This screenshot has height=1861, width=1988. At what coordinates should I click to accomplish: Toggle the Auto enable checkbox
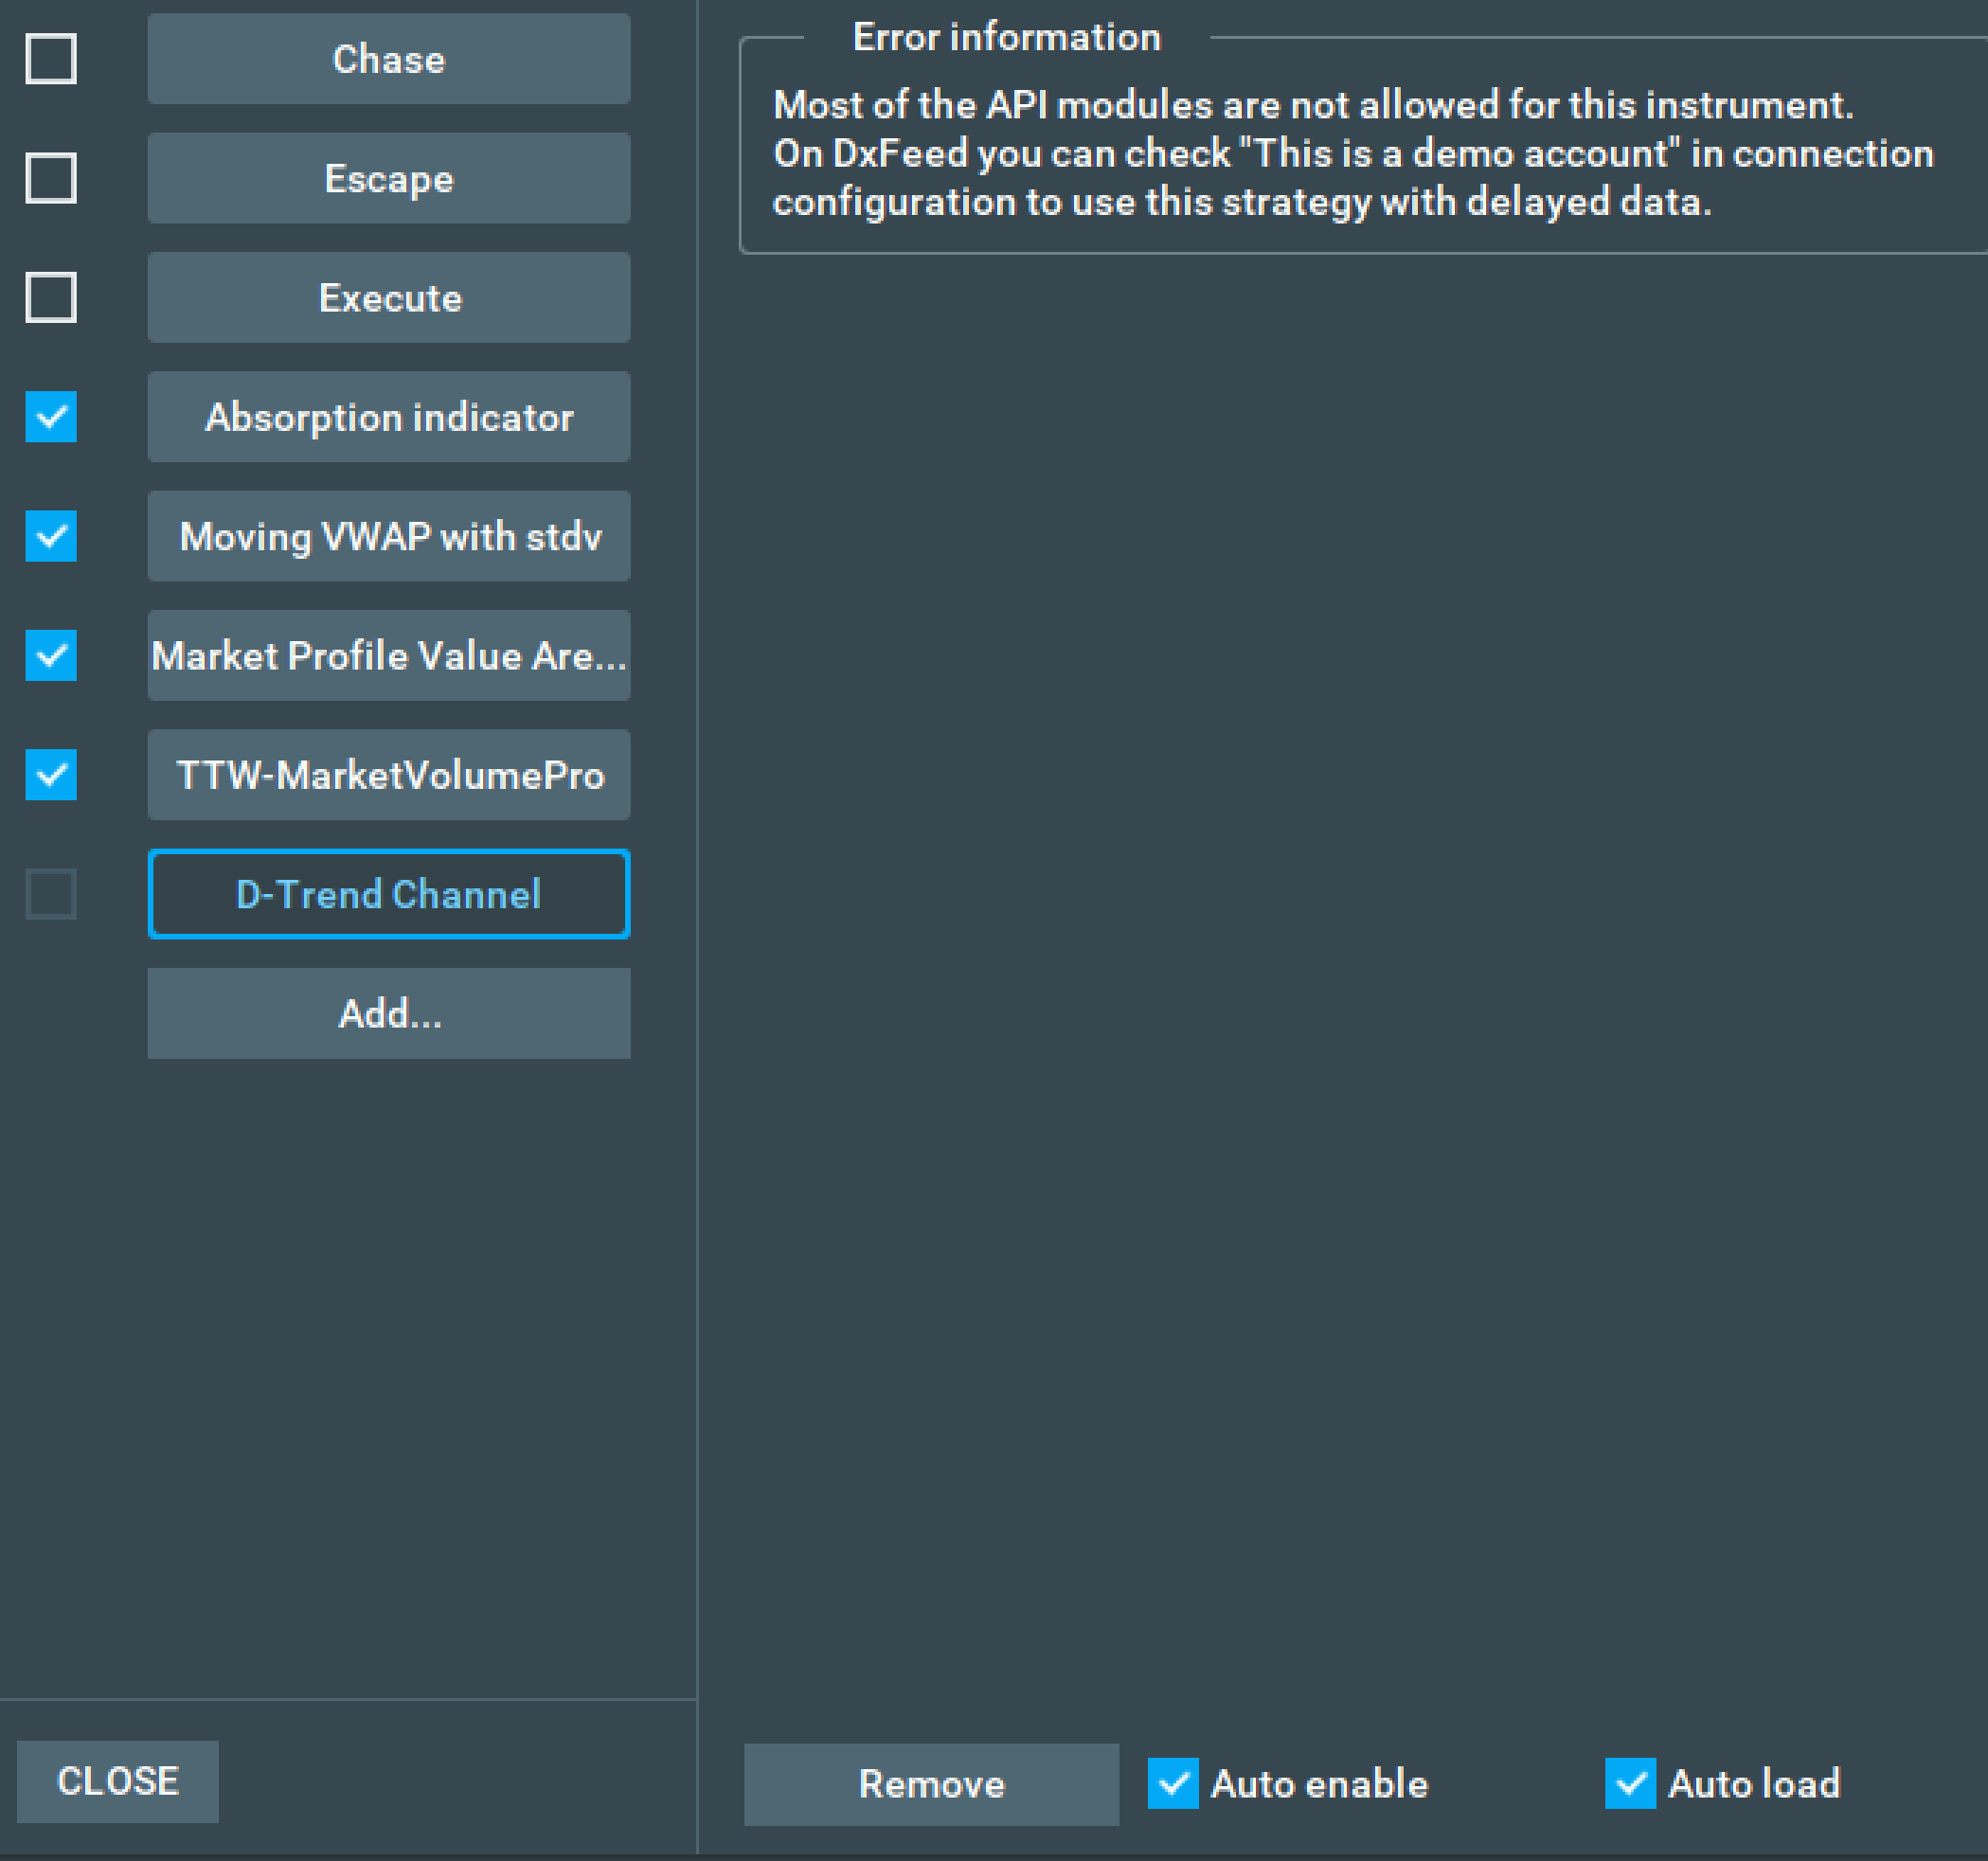click(x=1173, y=1784)
